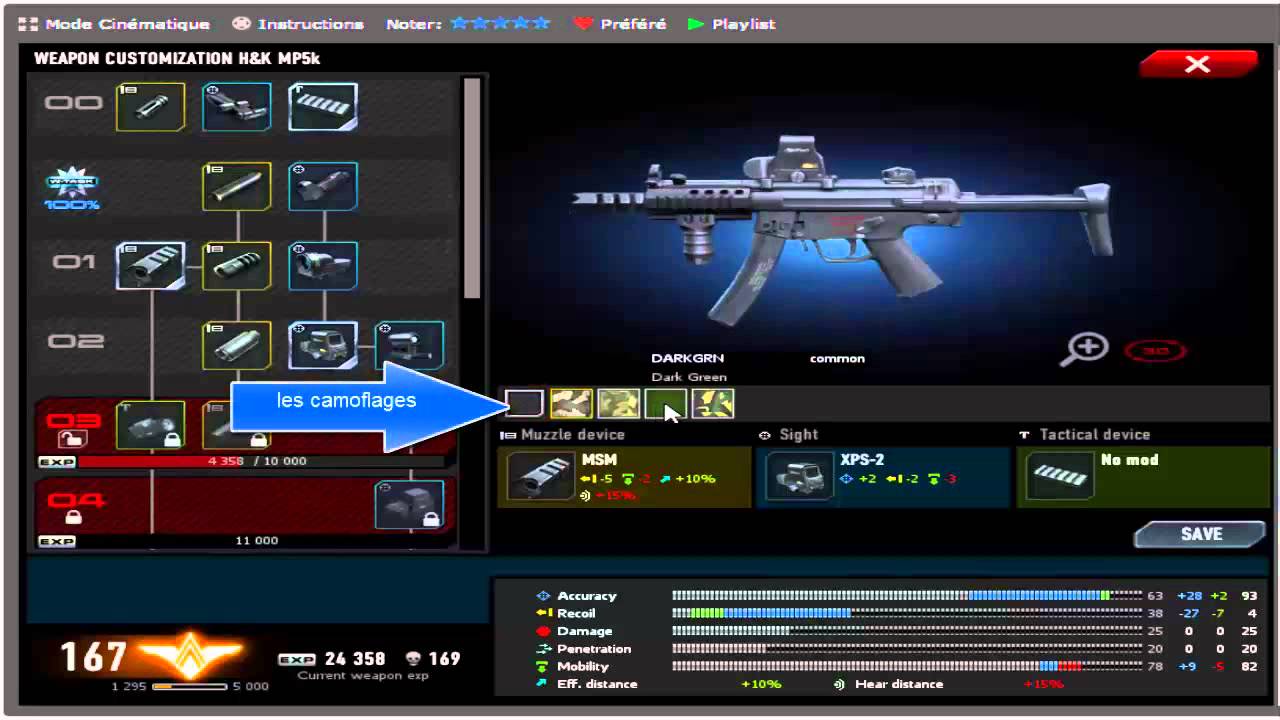Click the XPS-2 attachment name
This screenshot has height=720, width=1280.
tap(862, 460)
